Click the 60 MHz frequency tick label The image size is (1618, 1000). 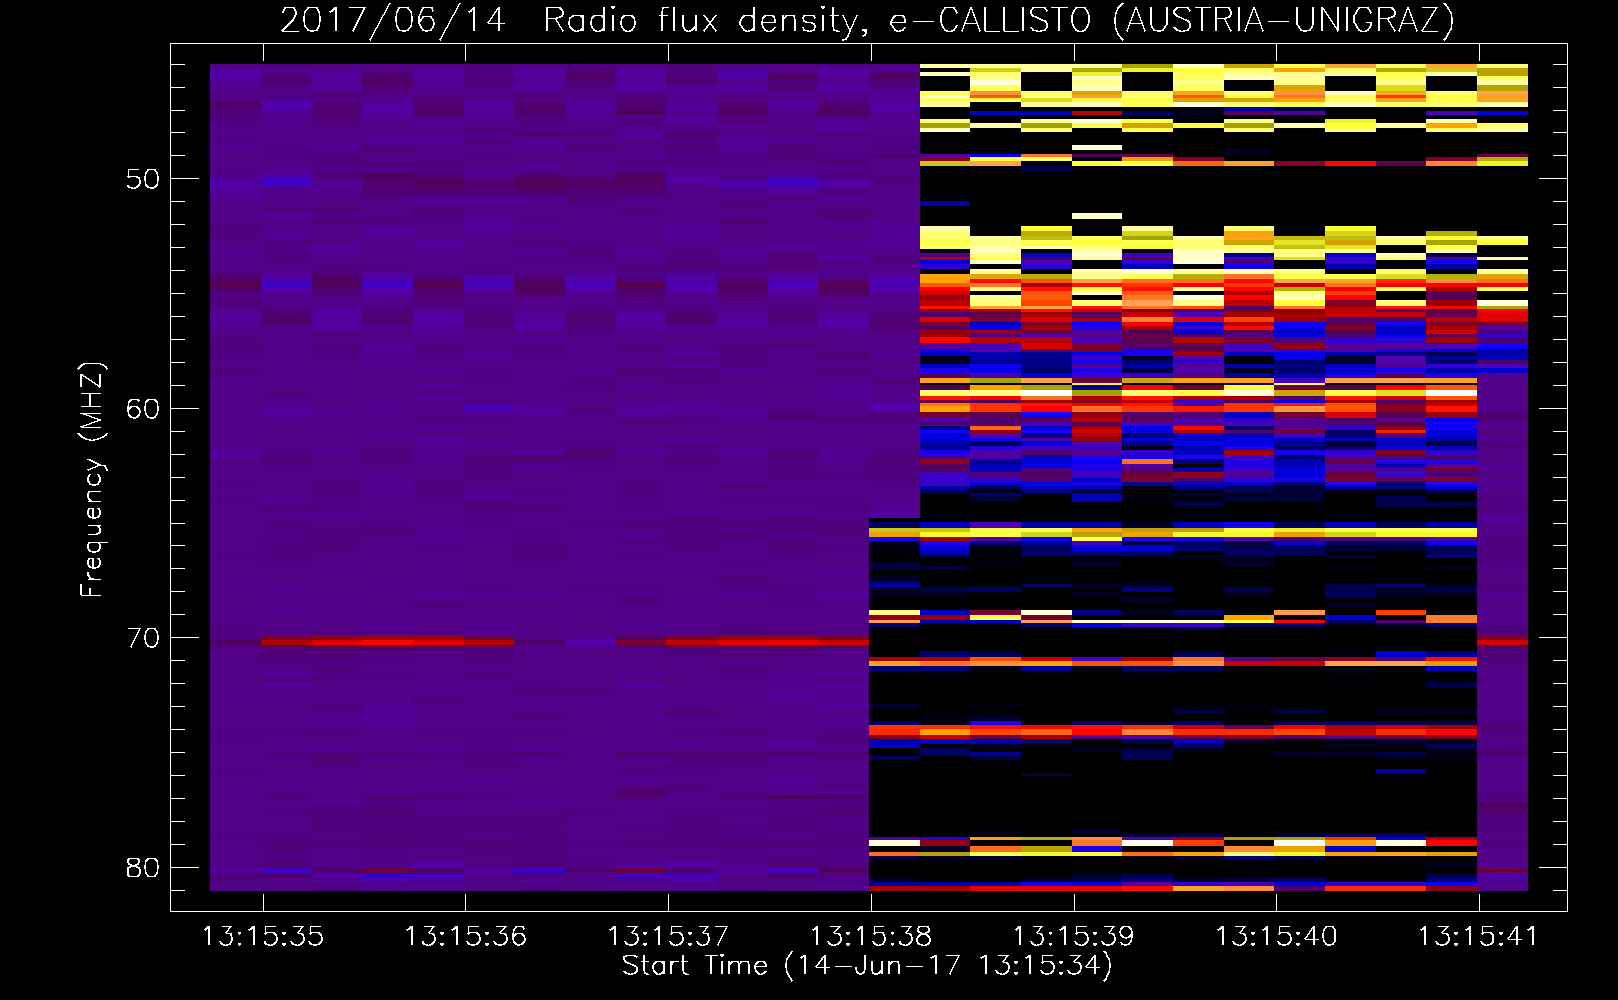click(x=143, y=409)
